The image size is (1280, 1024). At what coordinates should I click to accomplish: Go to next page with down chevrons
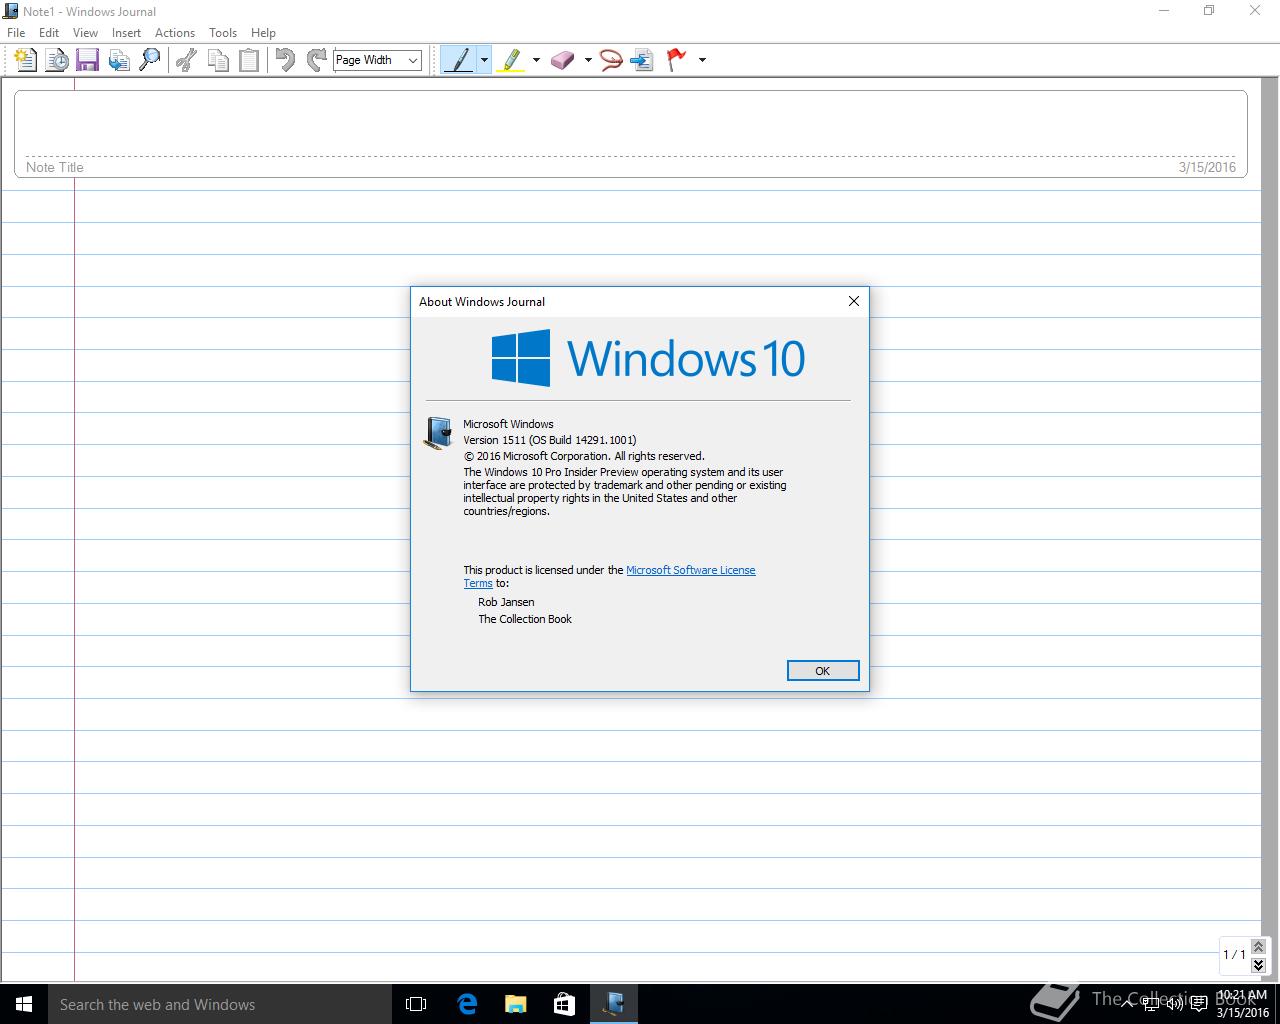coord(1259,965)
